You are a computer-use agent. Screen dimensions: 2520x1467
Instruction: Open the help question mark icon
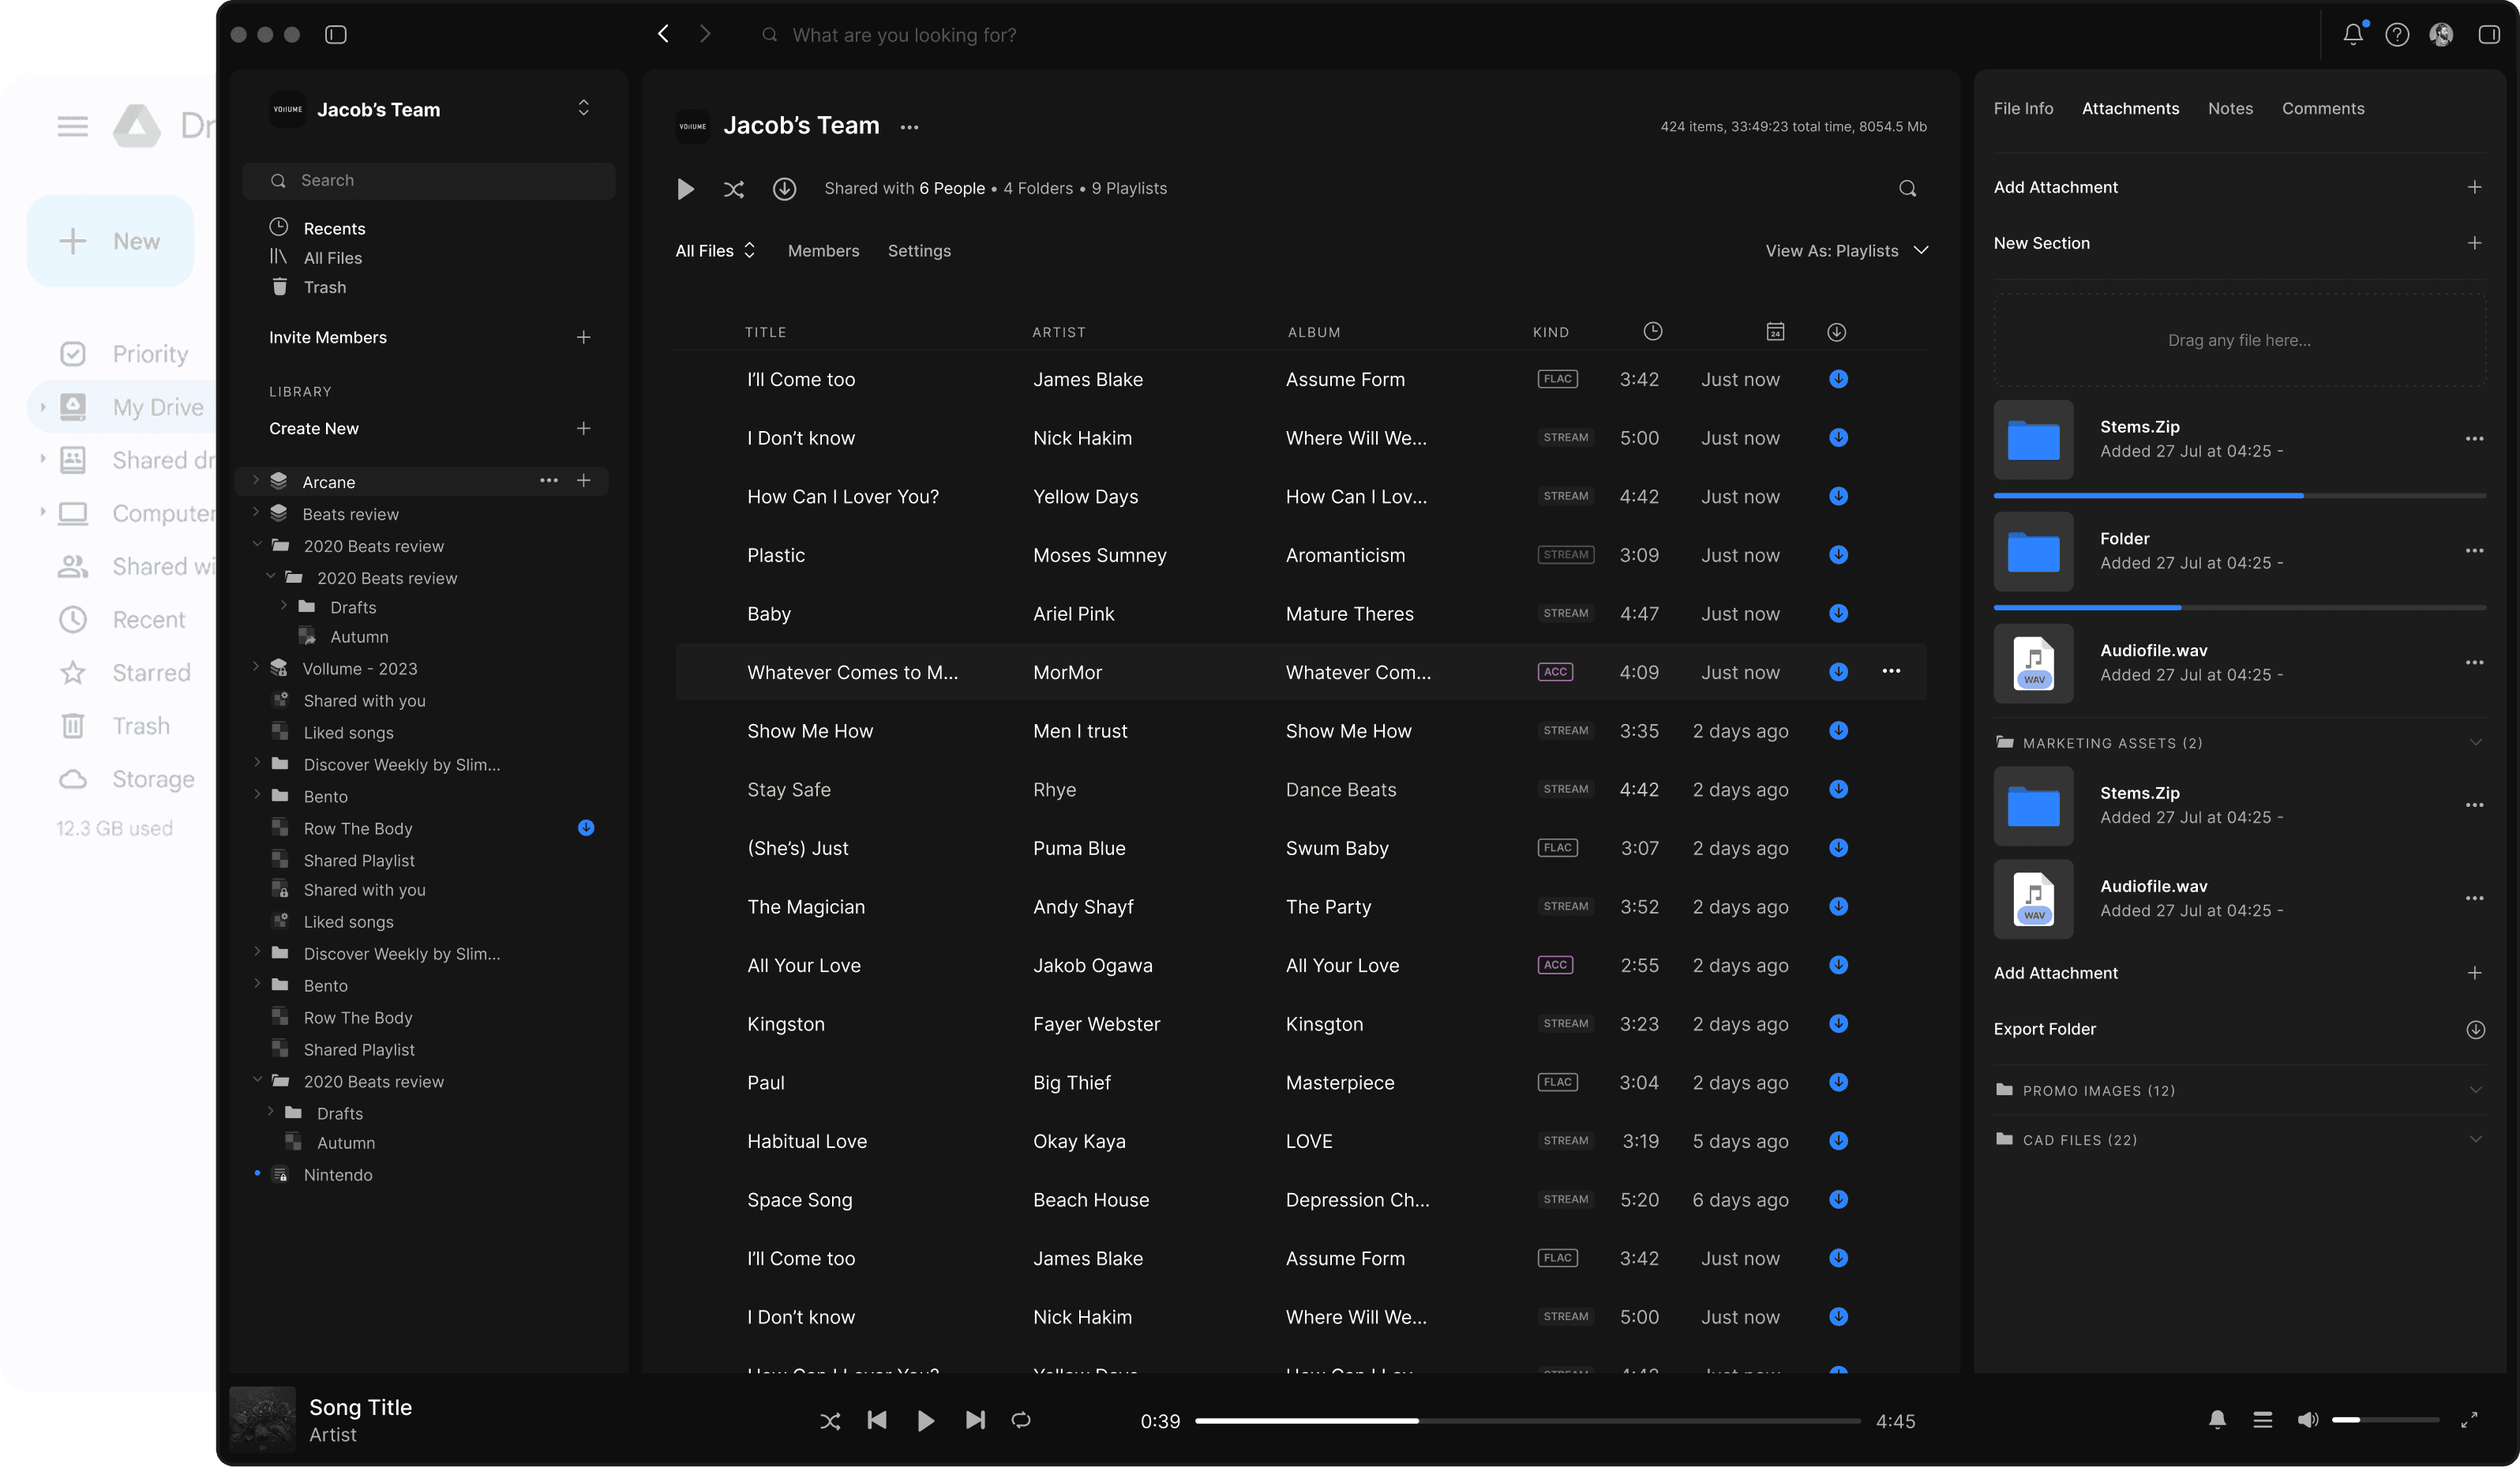point(2397,35)
